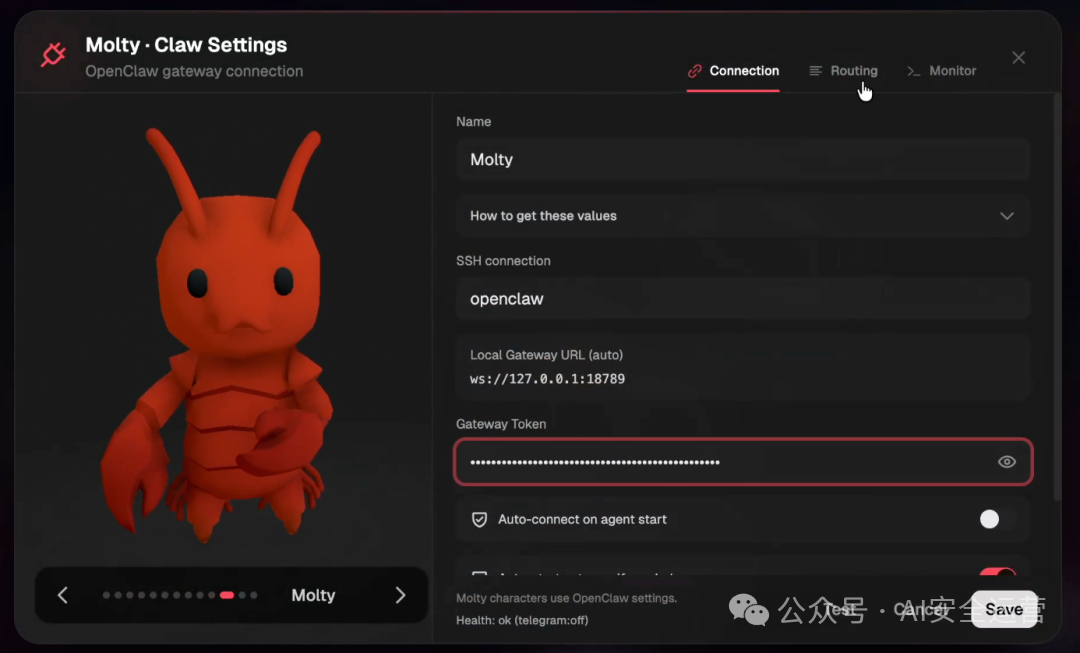
Task: Click the Molty characters use OpenClaw settings note
Action: point(566,598)
